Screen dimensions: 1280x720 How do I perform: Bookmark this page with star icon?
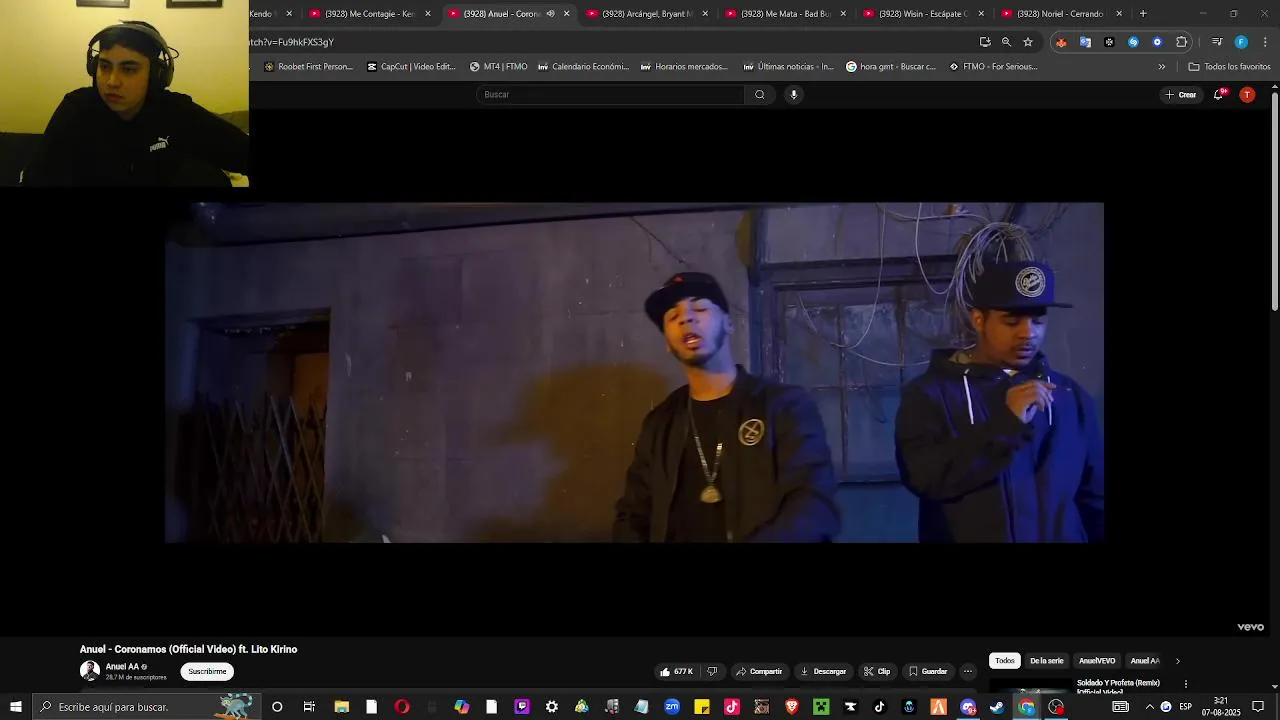(1027, 42)
